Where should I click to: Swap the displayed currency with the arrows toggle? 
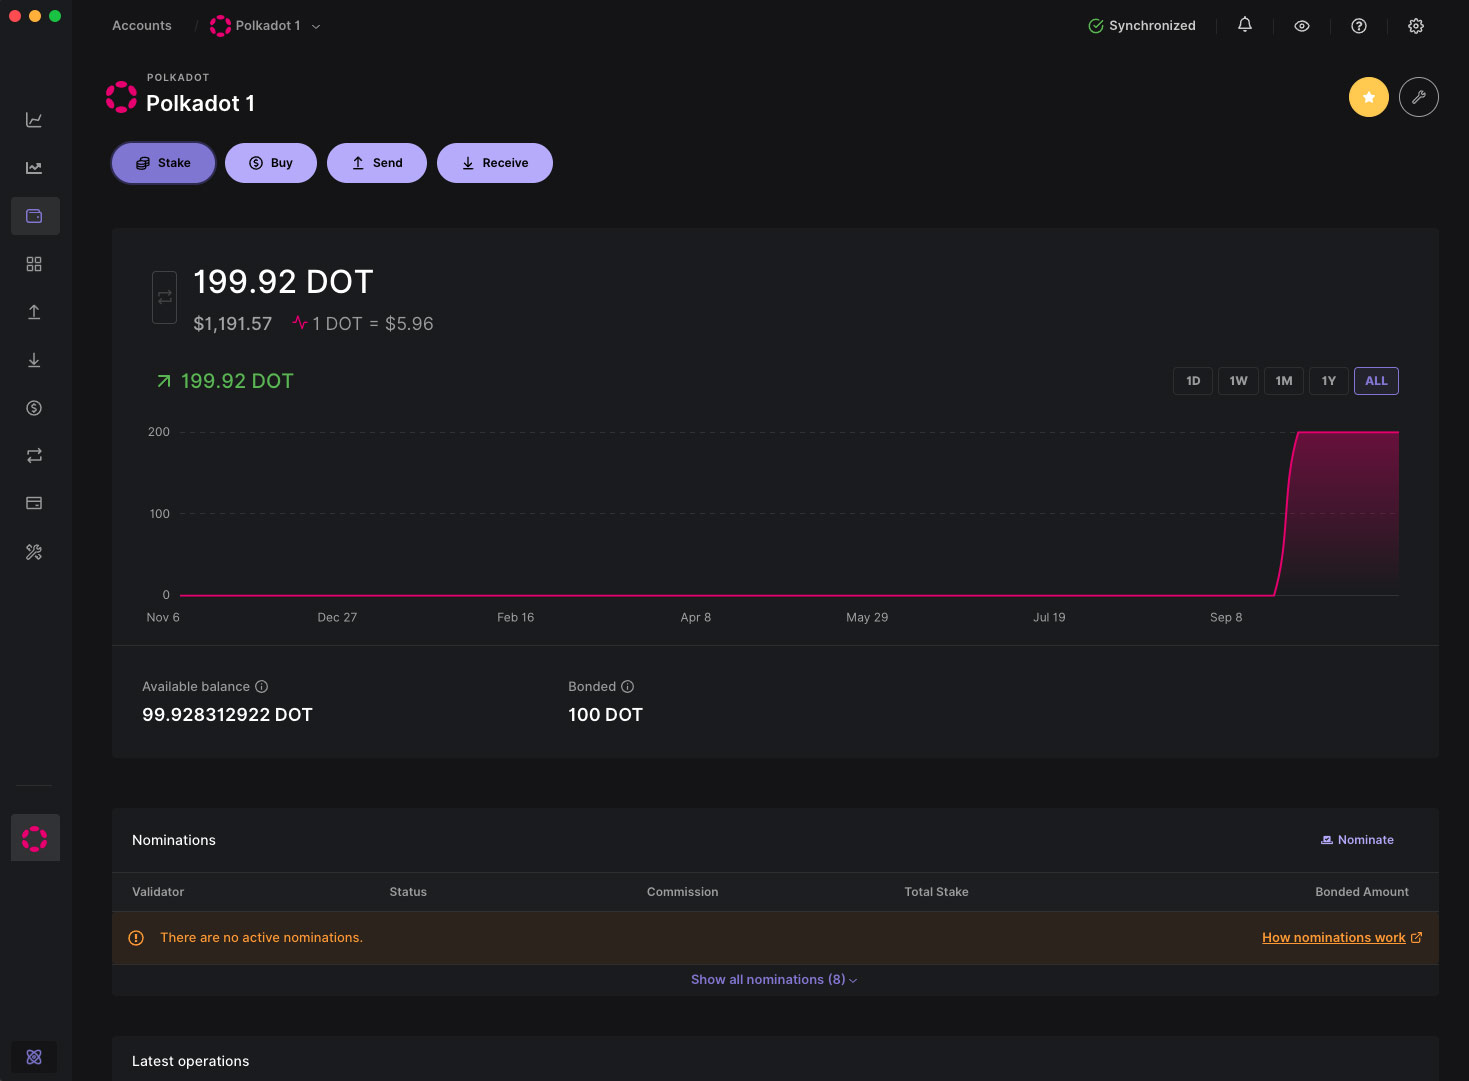point(165,297)
